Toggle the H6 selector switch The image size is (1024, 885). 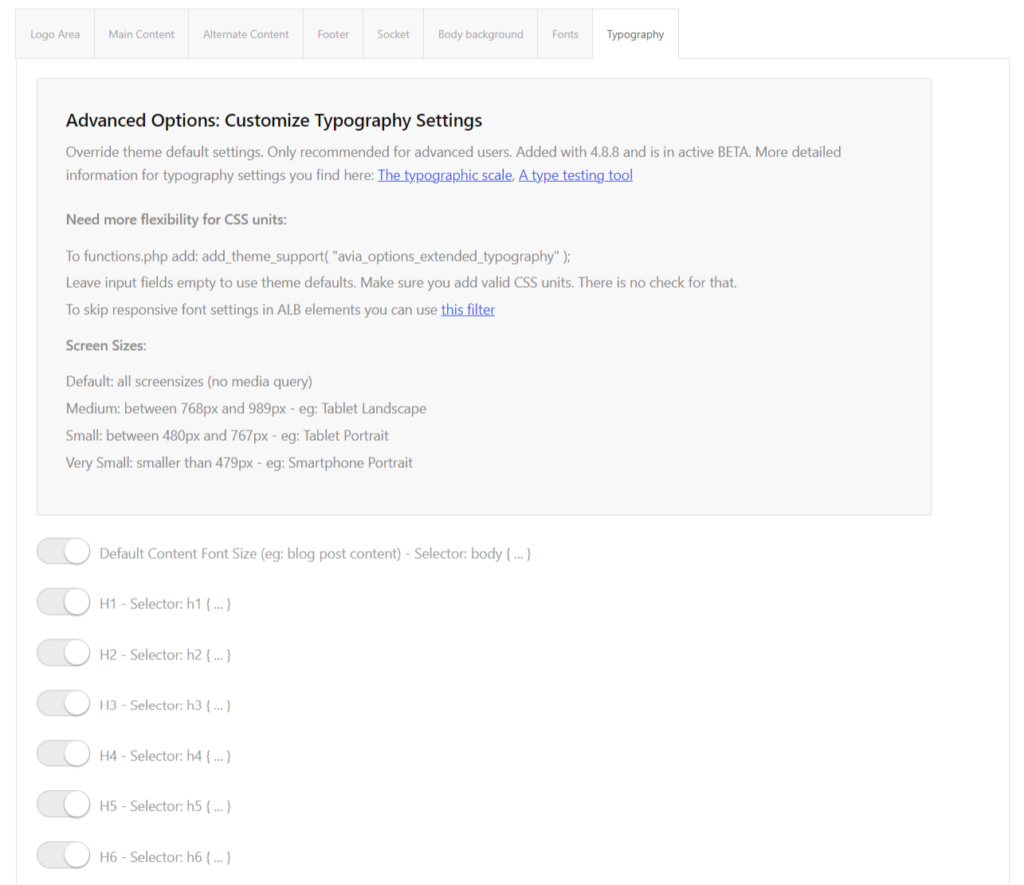click(63, 855)
